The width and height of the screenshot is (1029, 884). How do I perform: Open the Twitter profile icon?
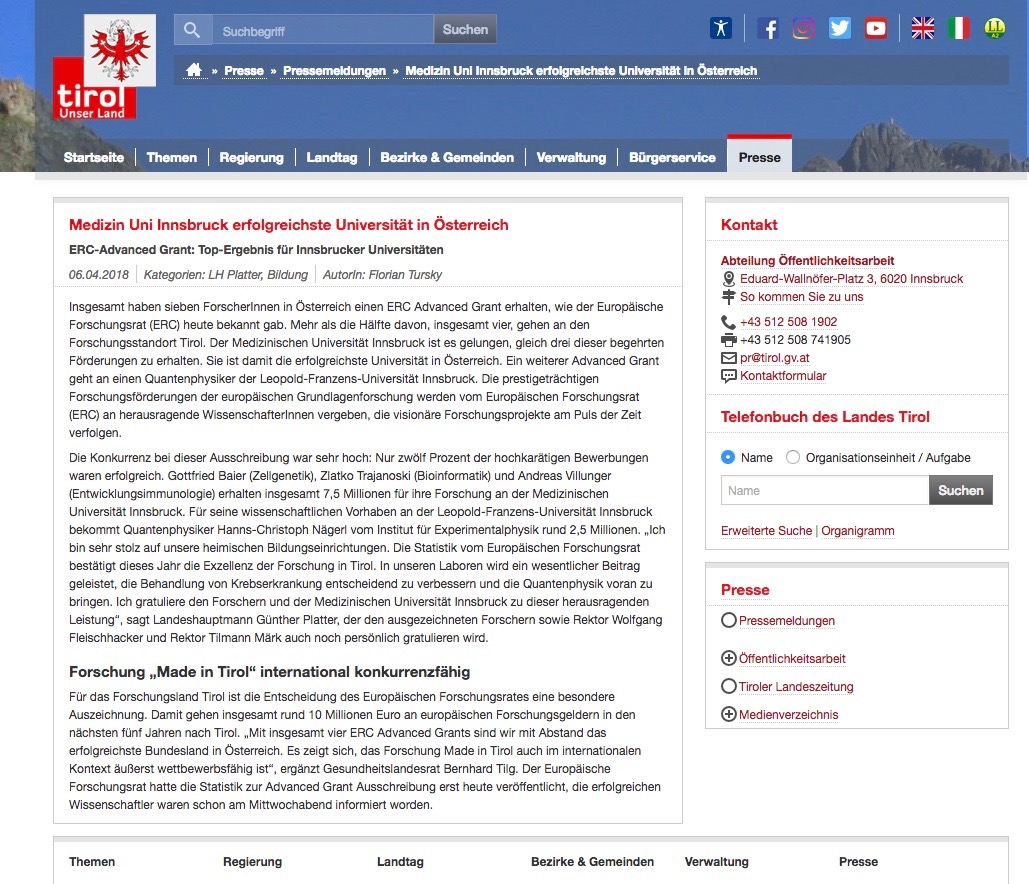(839, 28)
